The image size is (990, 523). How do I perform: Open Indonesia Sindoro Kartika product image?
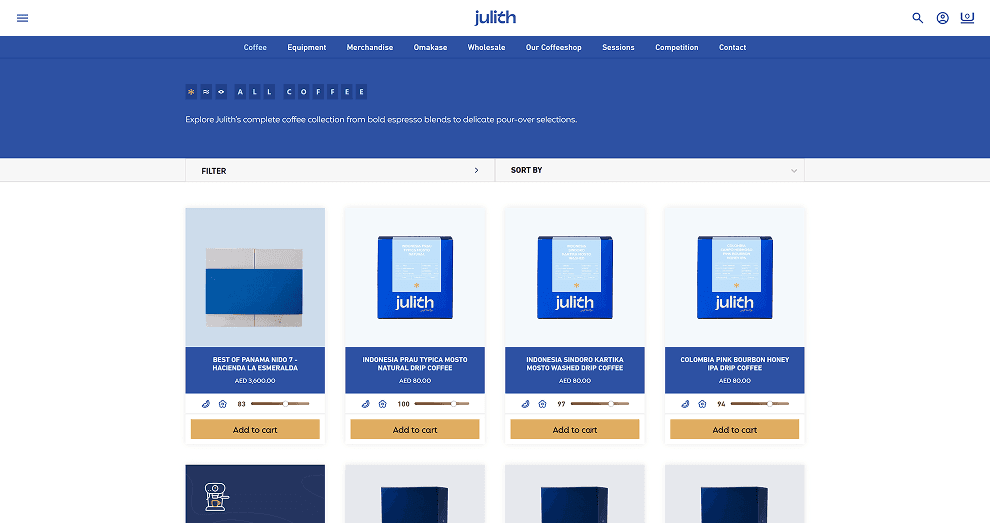[x=575, y=277]
